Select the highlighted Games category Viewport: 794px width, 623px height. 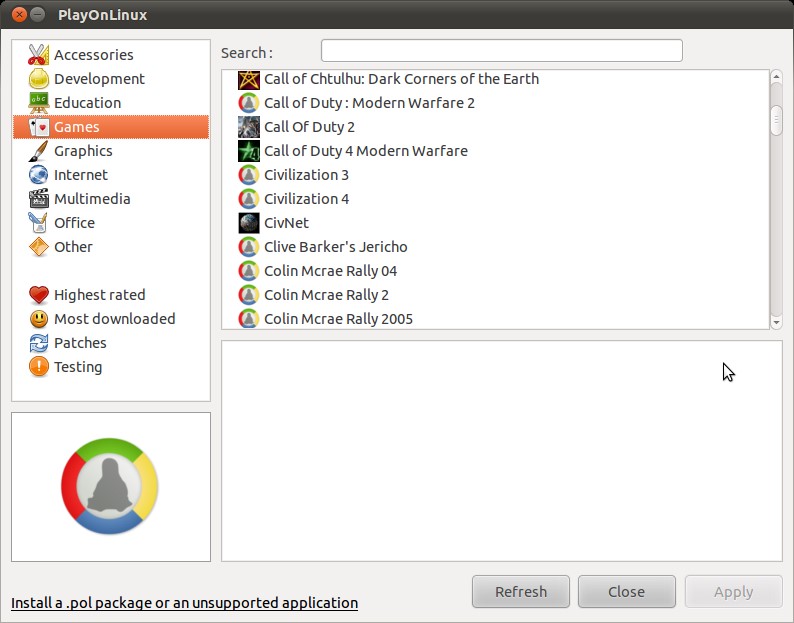pyautogui.click(x=111, y=127)
